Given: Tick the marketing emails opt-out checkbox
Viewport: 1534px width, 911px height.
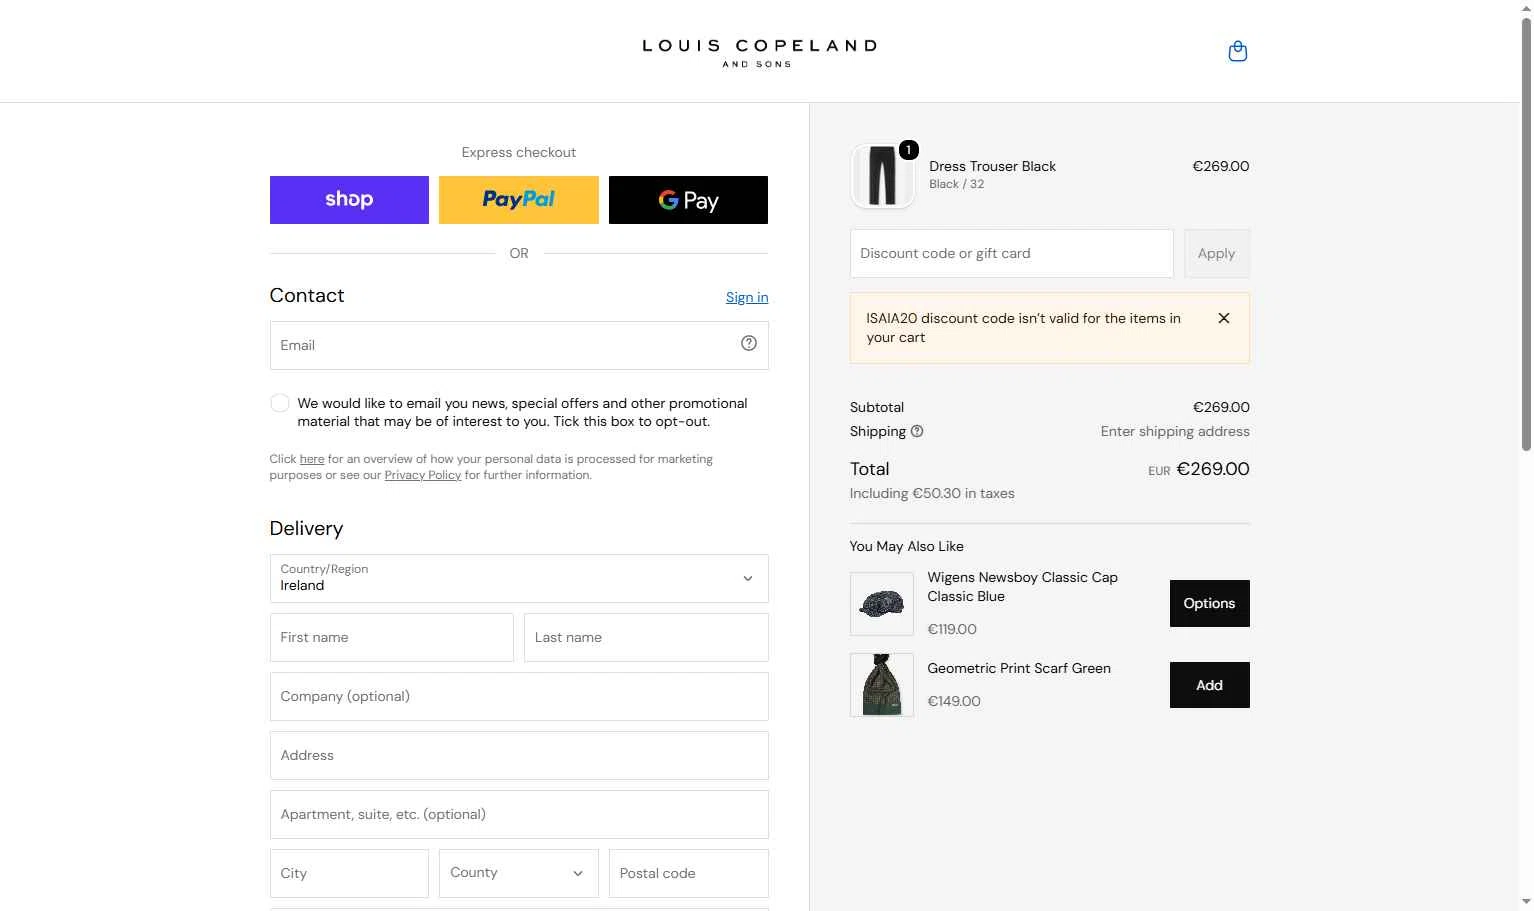Looking at the screenshot, I should (x=280, y=403).
